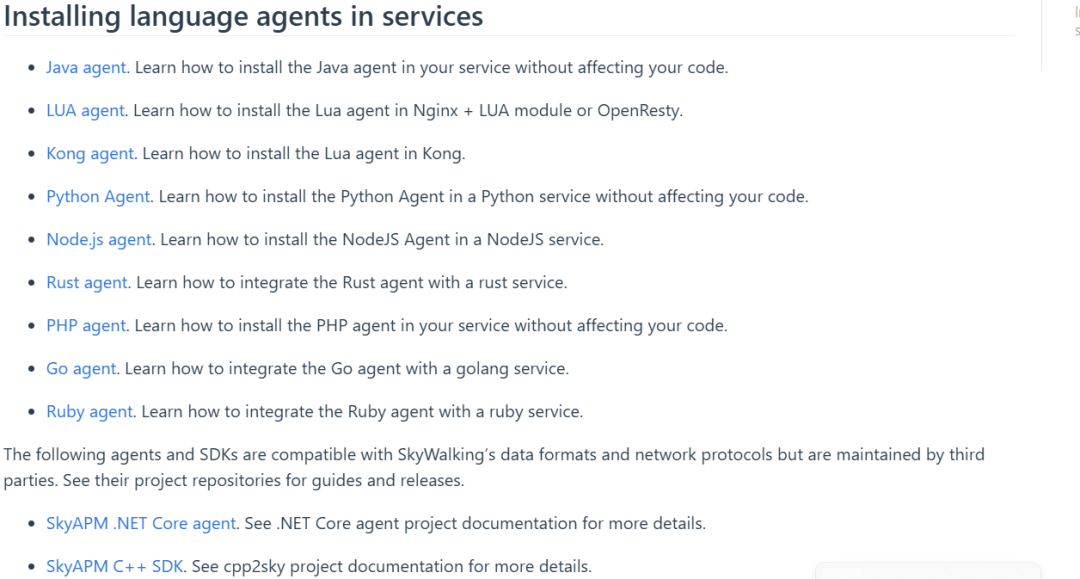
Task: Click the golang service description sentence
Action: tap(347, 368)
